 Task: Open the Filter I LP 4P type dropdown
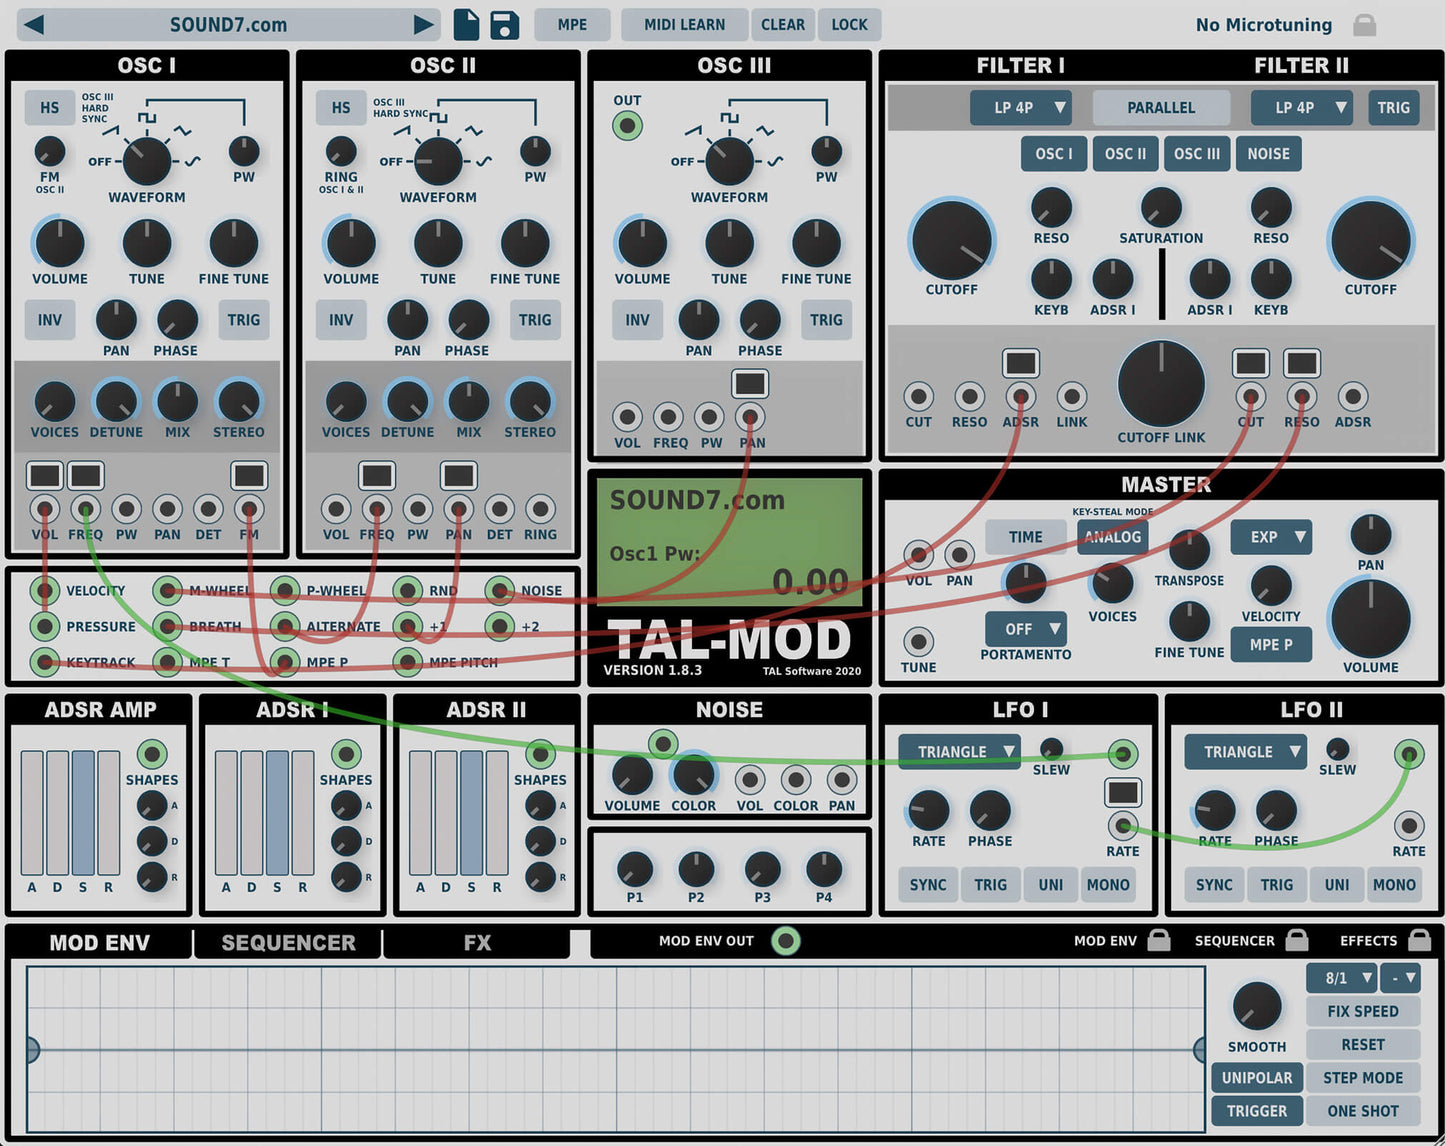[1020, 108]
